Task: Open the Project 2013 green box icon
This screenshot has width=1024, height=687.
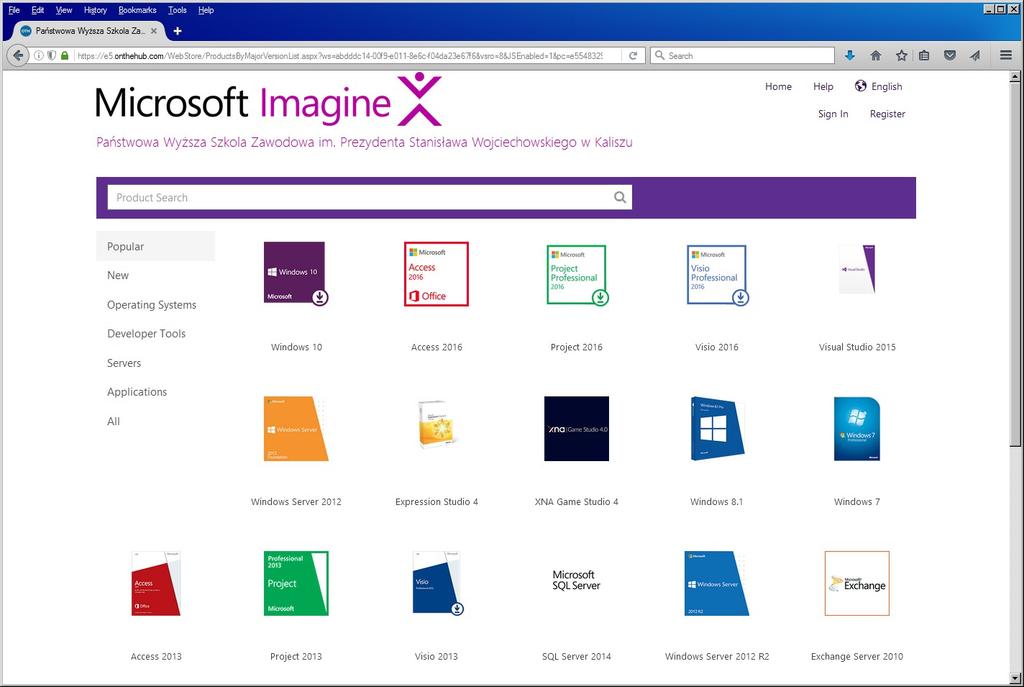Action: [x=296, y=583]
